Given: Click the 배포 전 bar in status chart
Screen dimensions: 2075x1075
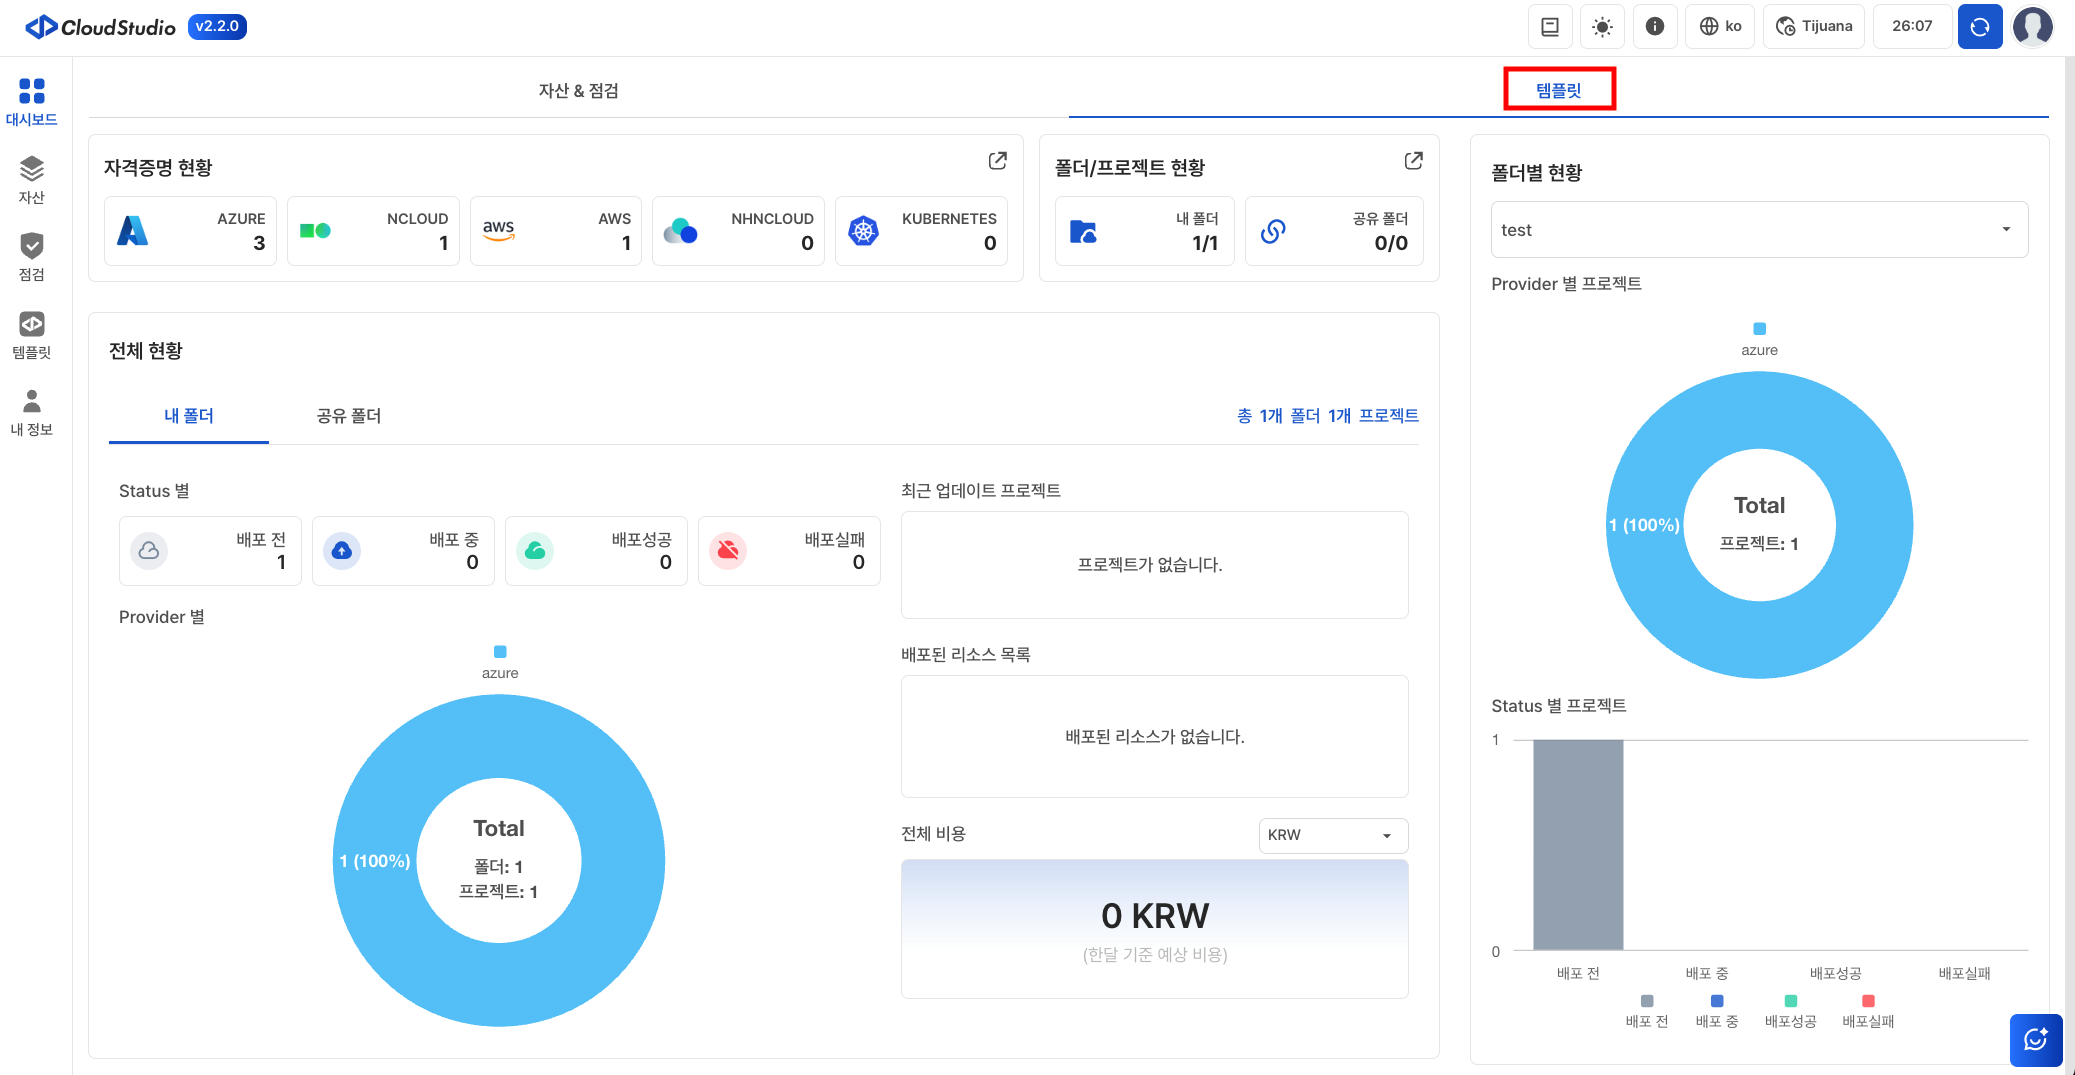Looking at the screenshot, I should pos(1577,845).
